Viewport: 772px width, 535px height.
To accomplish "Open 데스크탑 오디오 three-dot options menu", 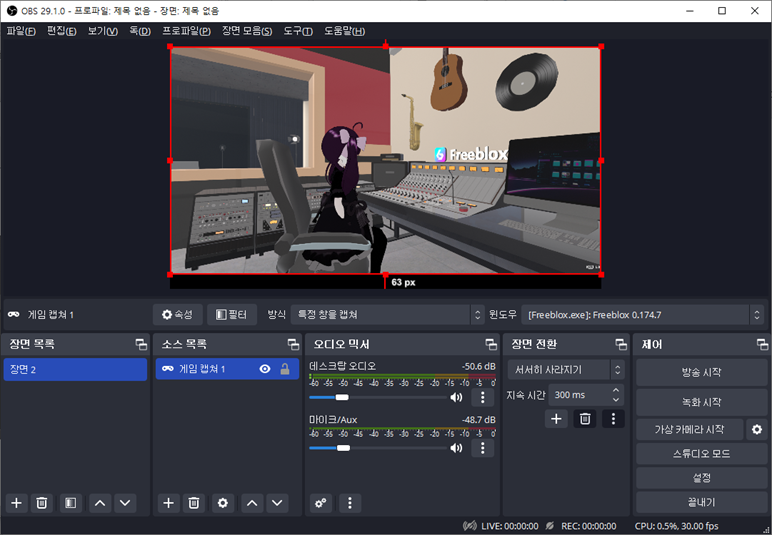I will pyautogui.click(x=483, y=397).
